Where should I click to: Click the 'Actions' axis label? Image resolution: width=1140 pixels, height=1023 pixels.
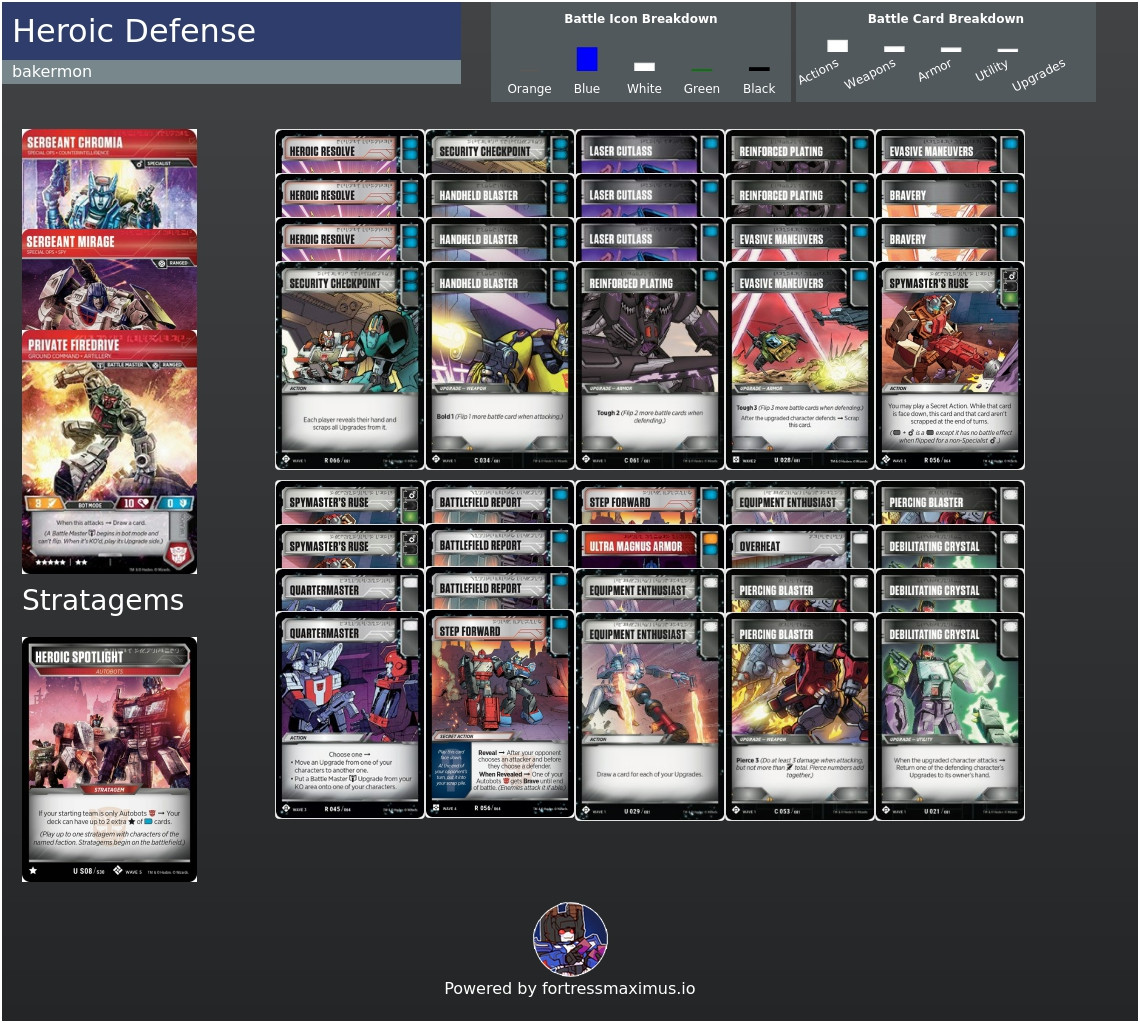click(819, 71)
